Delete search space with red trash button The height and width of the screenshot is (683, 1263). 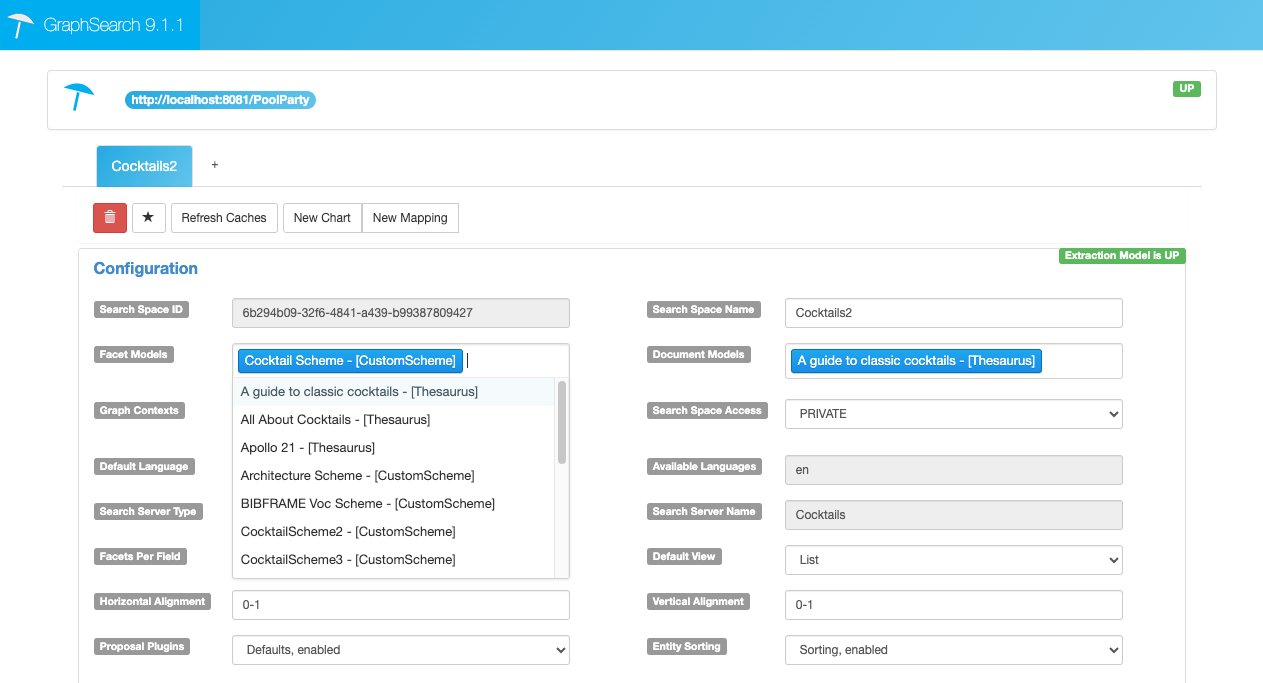(x=110, y=217)
